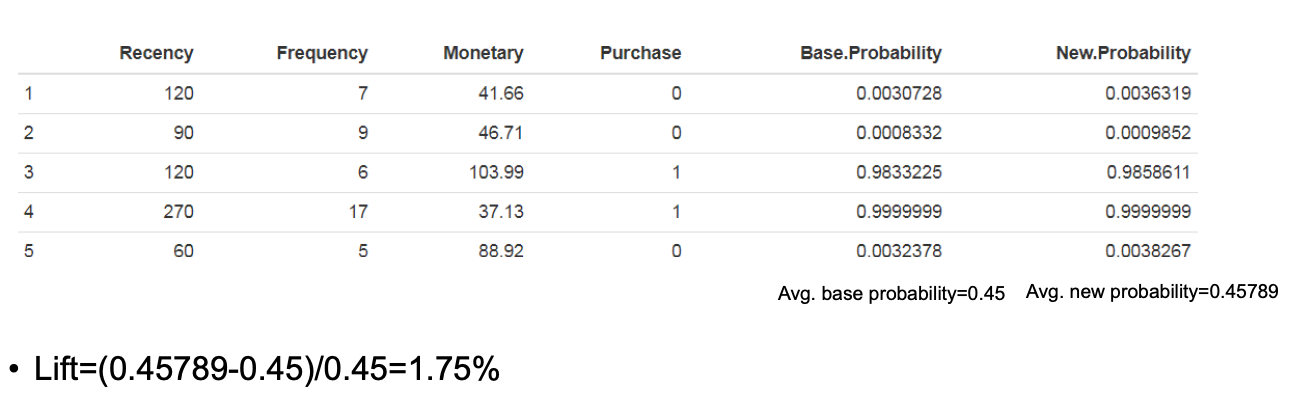Select the Monetary column header
Image resolution: width=1290 pixels, height=407 pixels.
click(483, 53)
